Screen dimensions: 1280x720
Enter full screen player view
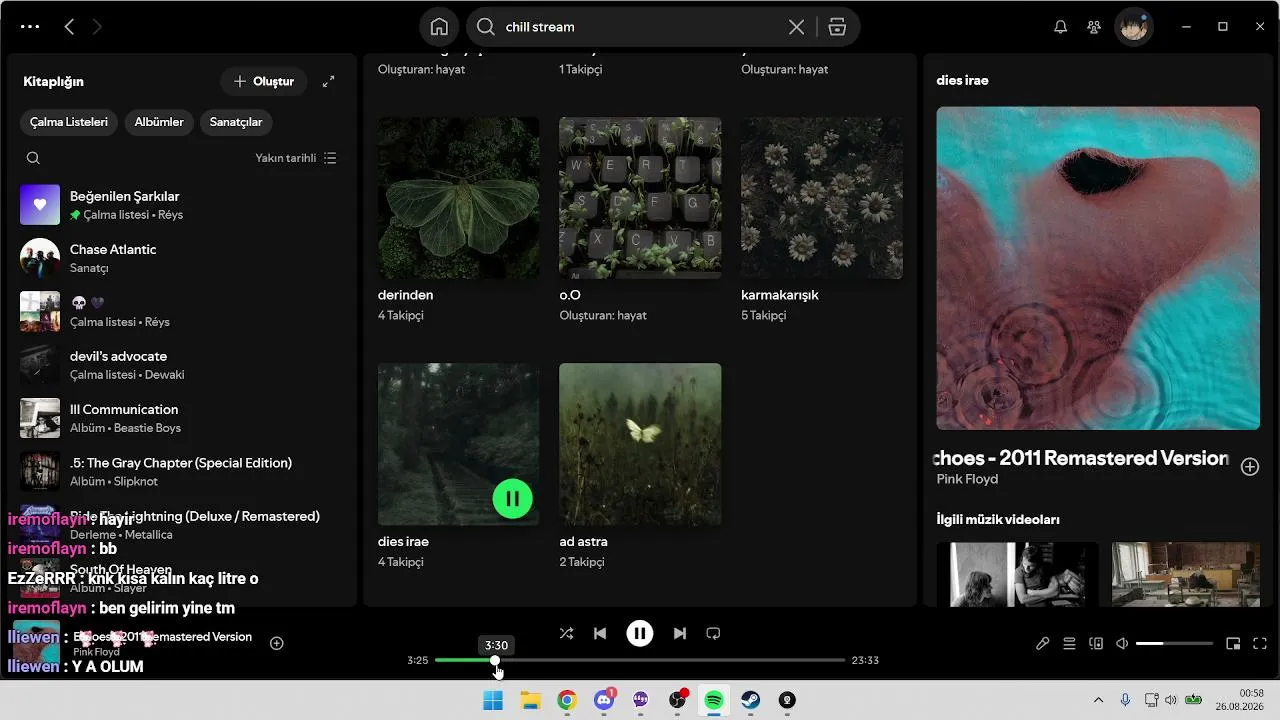coord(1260,644)
